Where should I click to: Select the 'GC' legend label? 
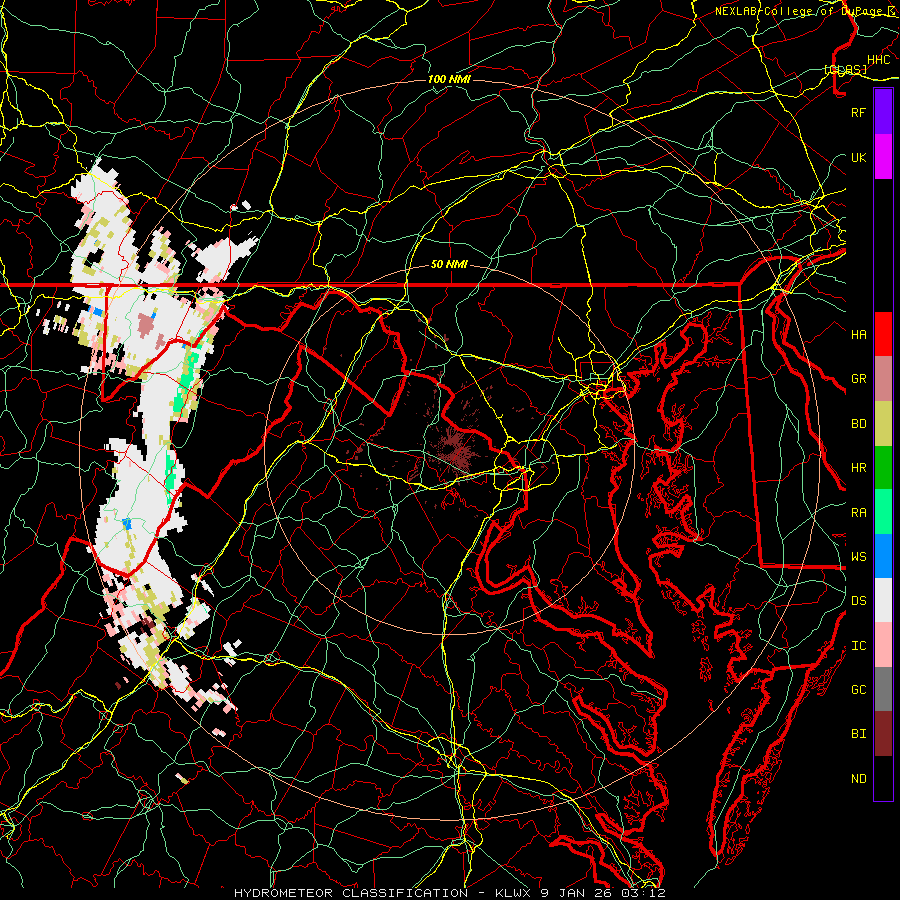click(858, 690)
